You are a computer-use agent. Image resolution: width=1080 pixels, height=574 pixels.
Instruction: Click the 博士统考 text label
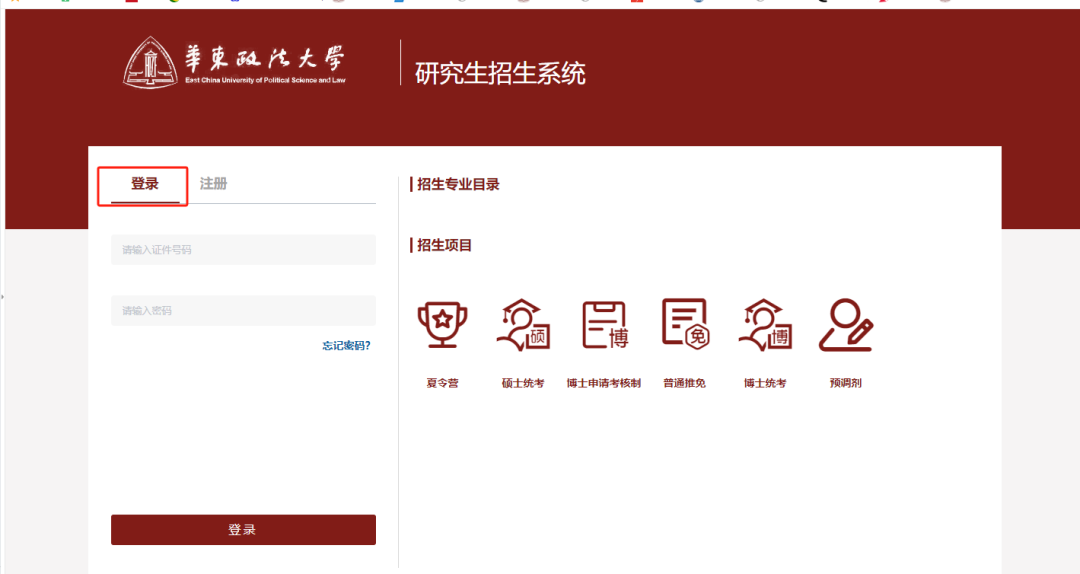[x=765, y=383]
